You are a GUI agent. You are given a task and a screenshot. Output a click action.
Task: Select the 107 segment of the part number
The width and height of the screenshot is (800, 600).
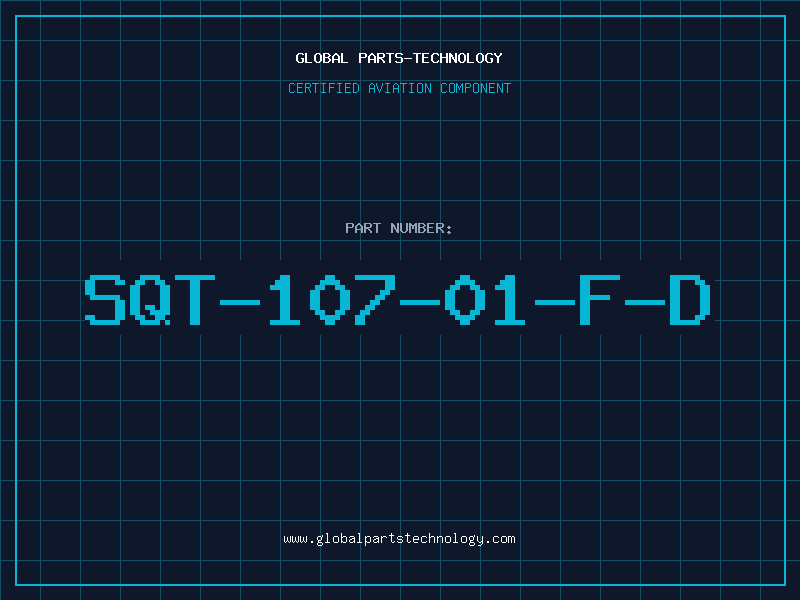coord(332,299)
